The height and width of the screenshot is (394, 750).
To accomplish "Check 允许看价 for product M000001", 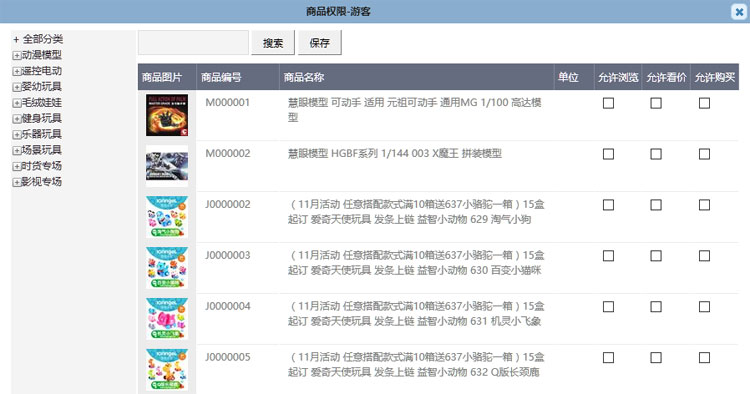I will click(x=656, y=103).
